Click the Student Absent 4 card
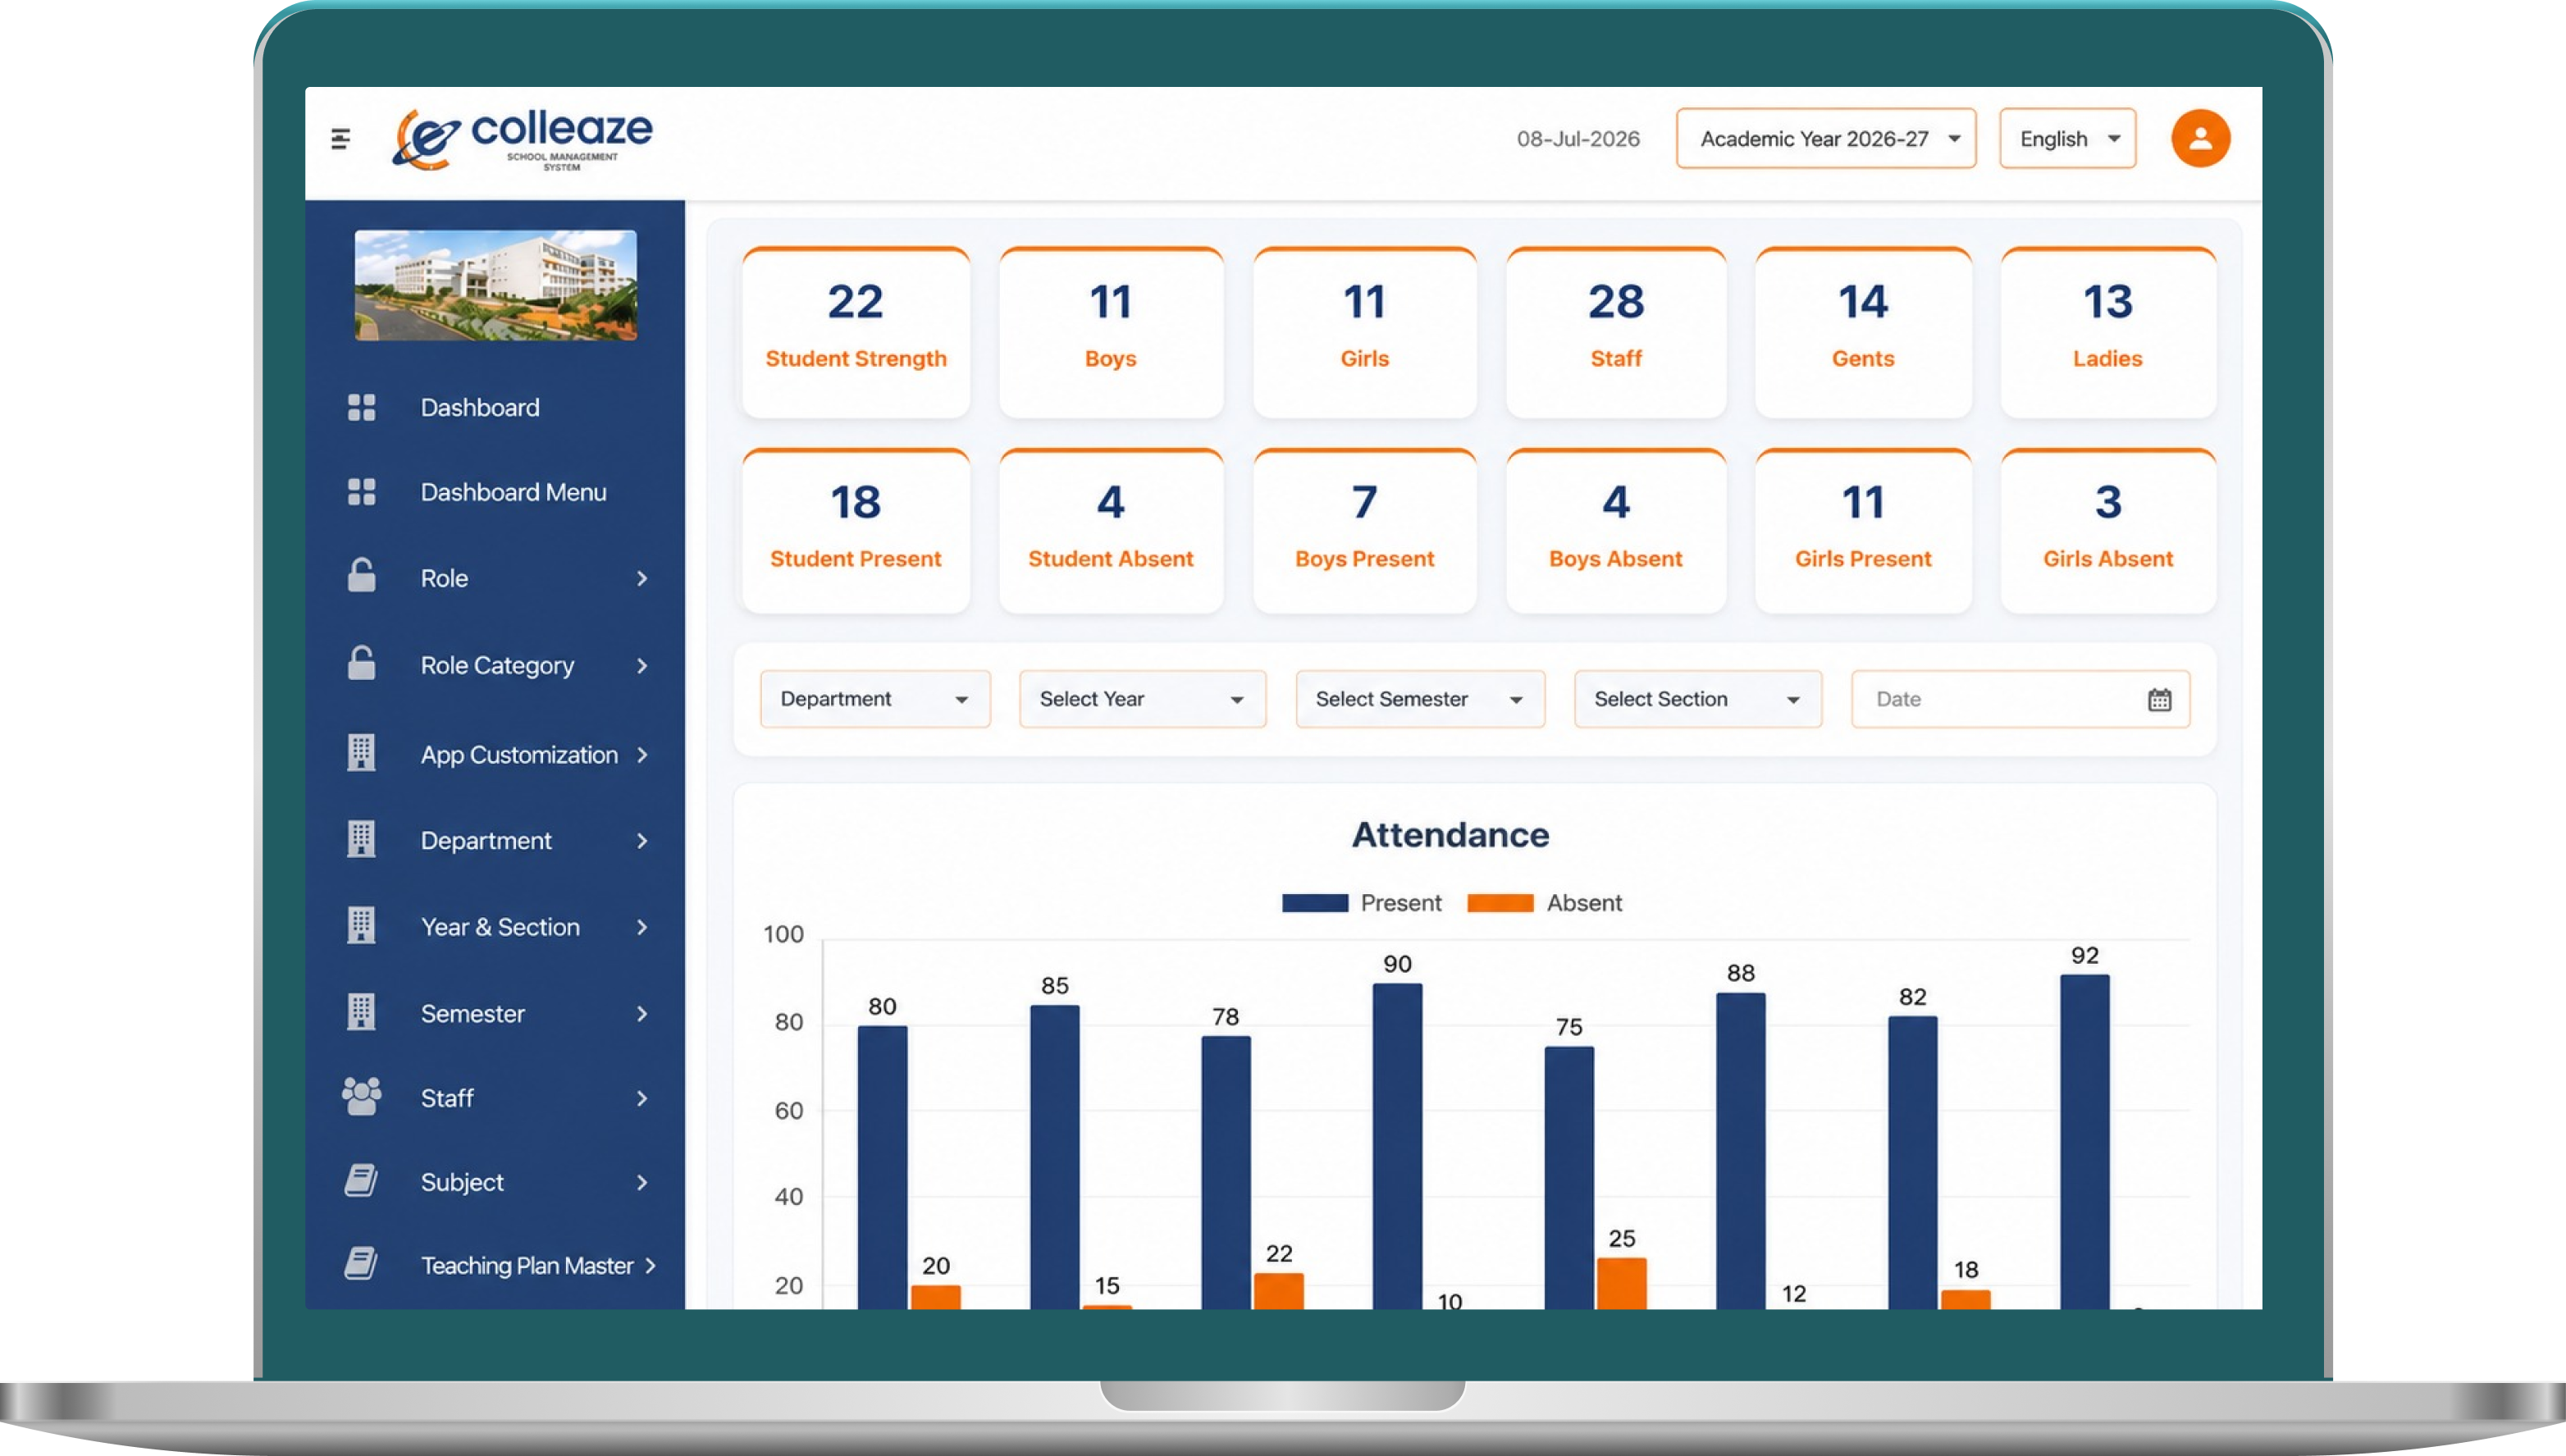 pyautogui.click(x=1111, y=531)
